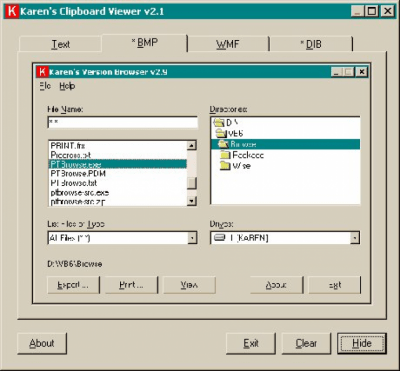
Task: Select the VB6 folder icon in Directories
Action: (221, 134)
